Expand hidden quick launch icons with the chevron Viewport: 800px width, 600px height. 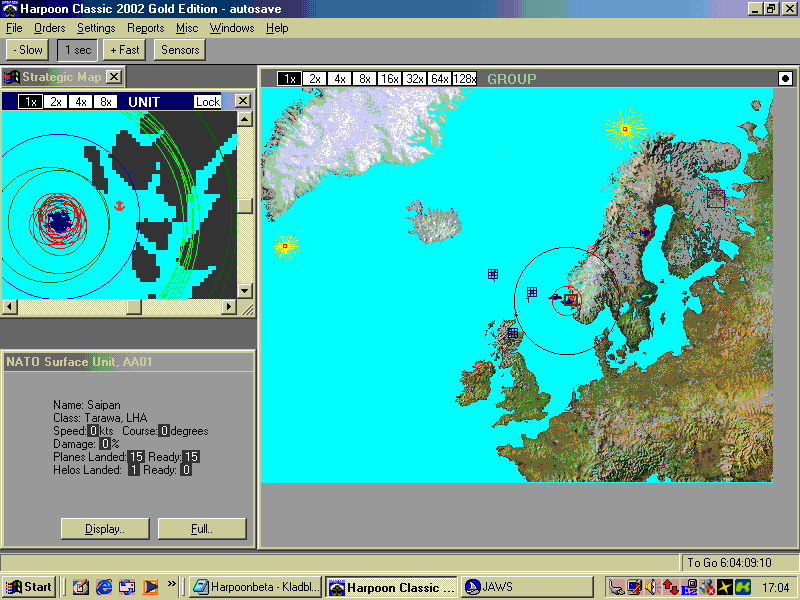click(x=171, y=583)
